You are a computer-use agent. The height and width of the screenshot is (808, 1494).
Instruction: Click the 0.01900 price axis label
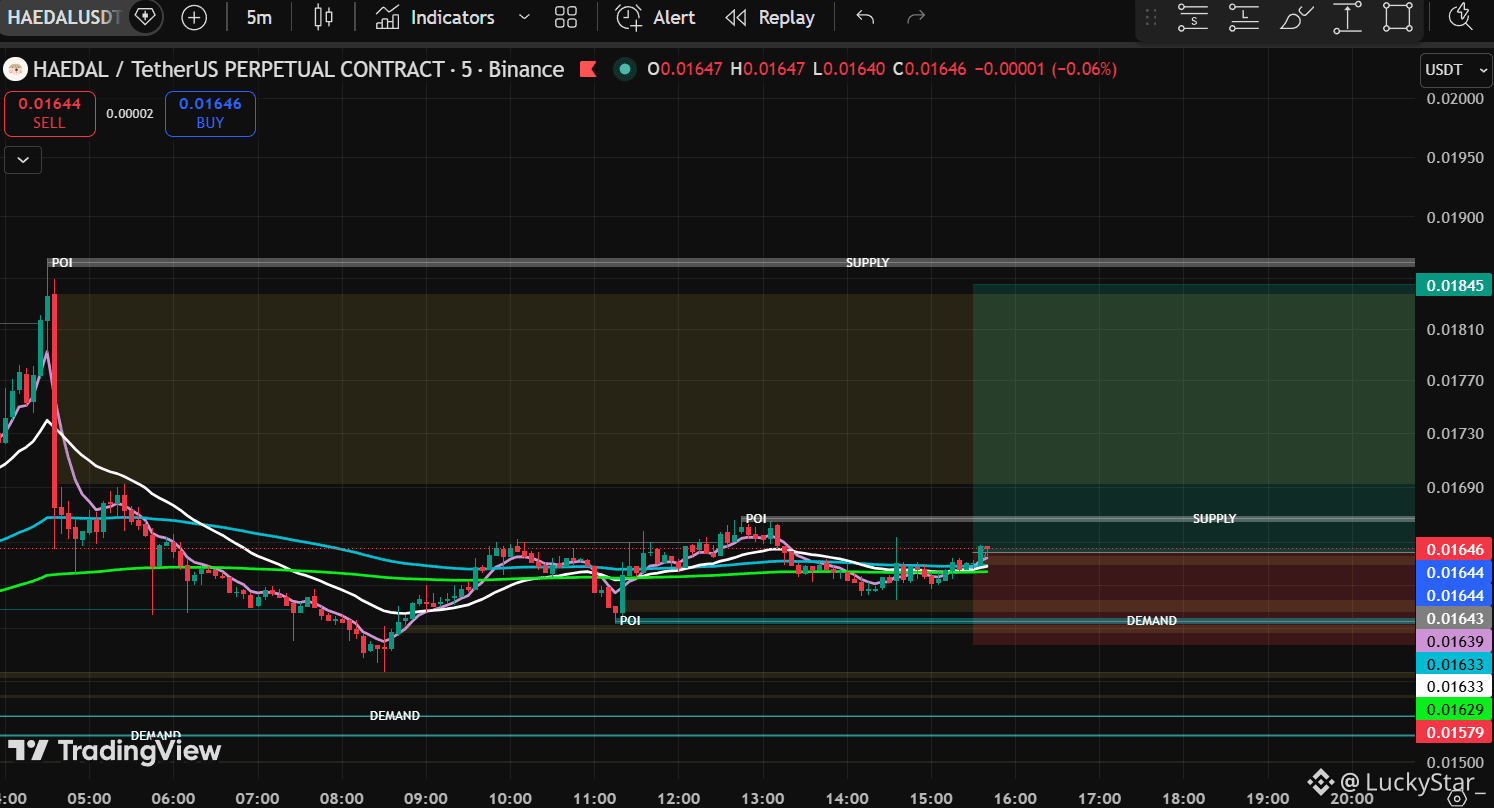coord(1455,218)
